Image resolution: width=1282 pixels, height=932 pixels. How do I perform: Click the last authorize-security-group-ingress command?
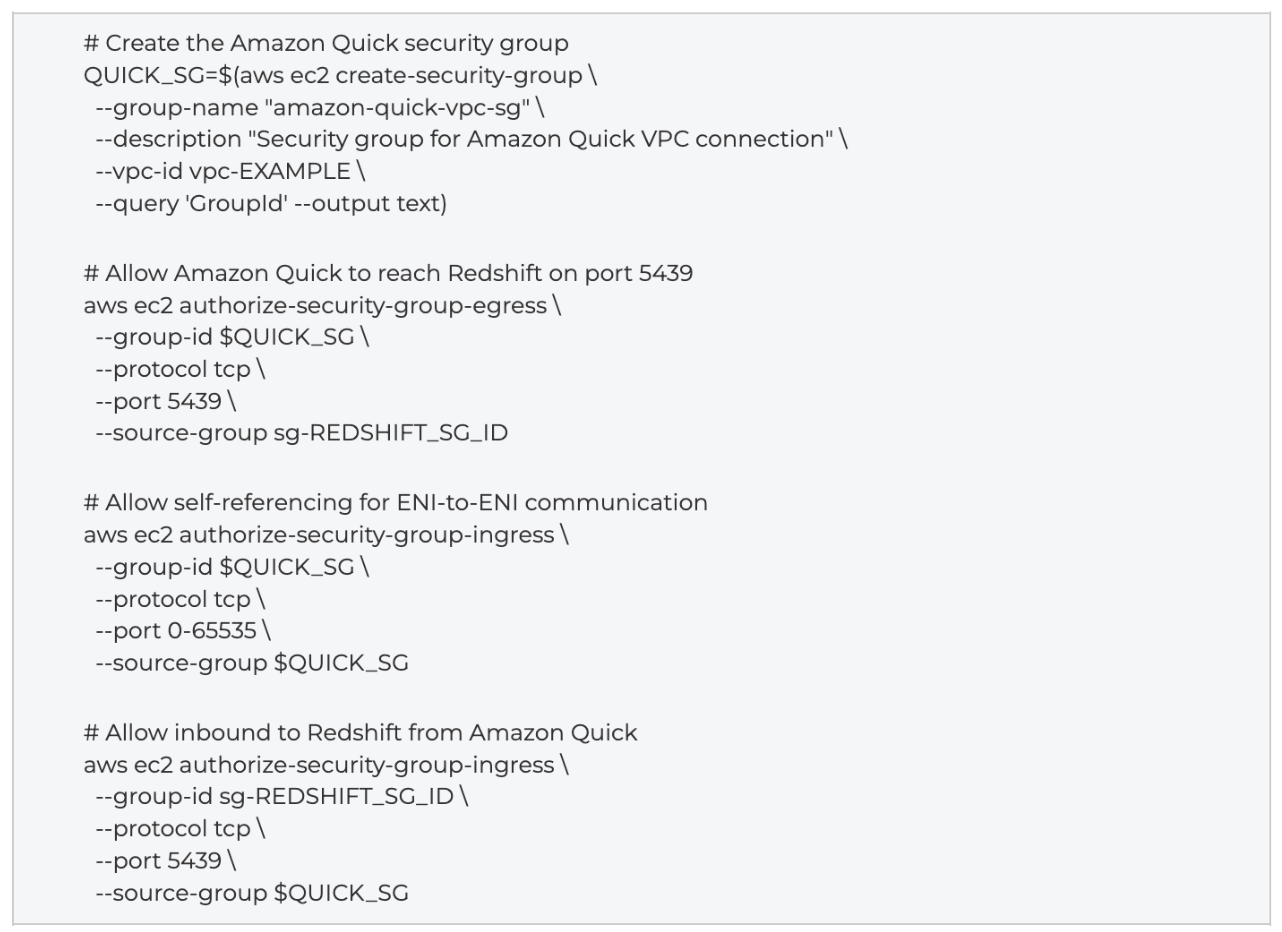click(x=326, y=765)
